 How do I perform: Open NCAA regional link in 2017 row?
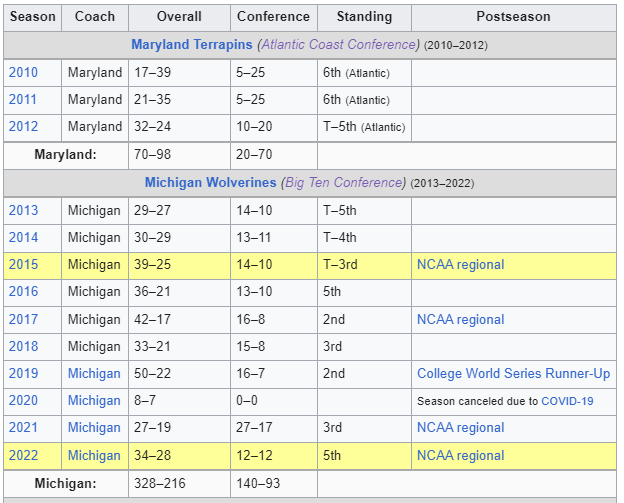pos(460,319)
